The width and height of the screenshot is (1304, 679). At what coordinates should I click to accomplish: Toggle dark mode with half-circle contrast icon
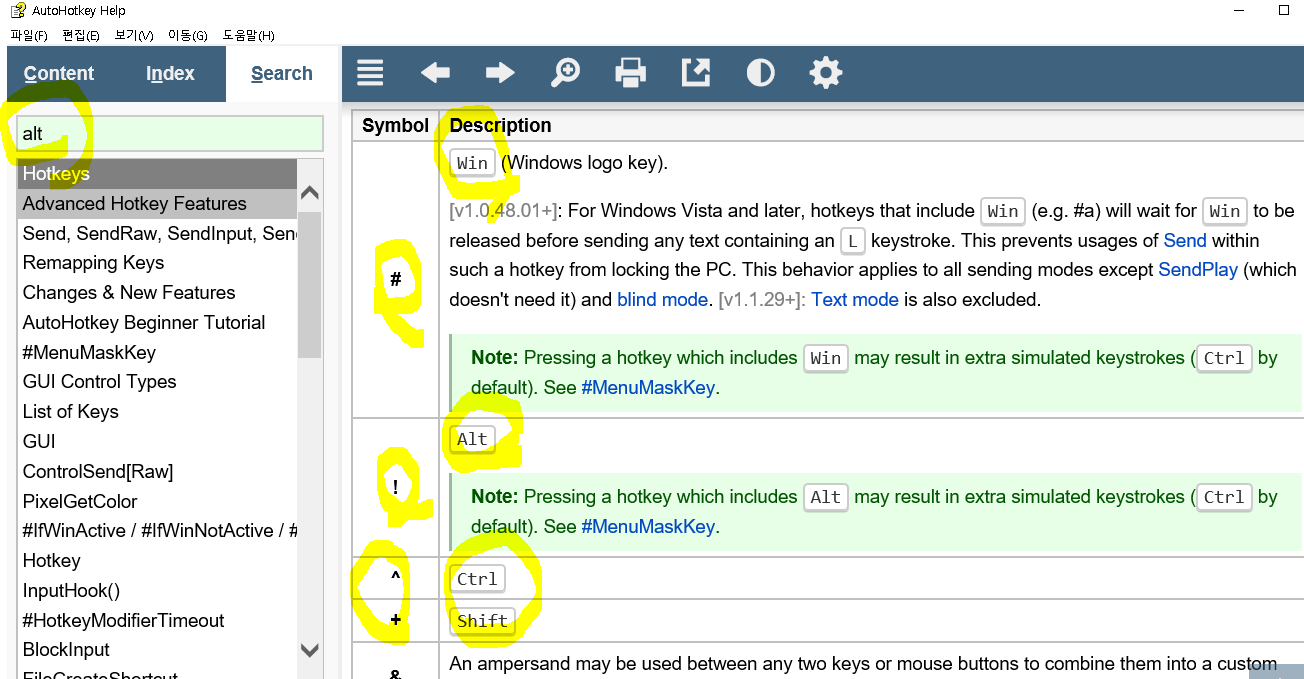click(761, 73)
